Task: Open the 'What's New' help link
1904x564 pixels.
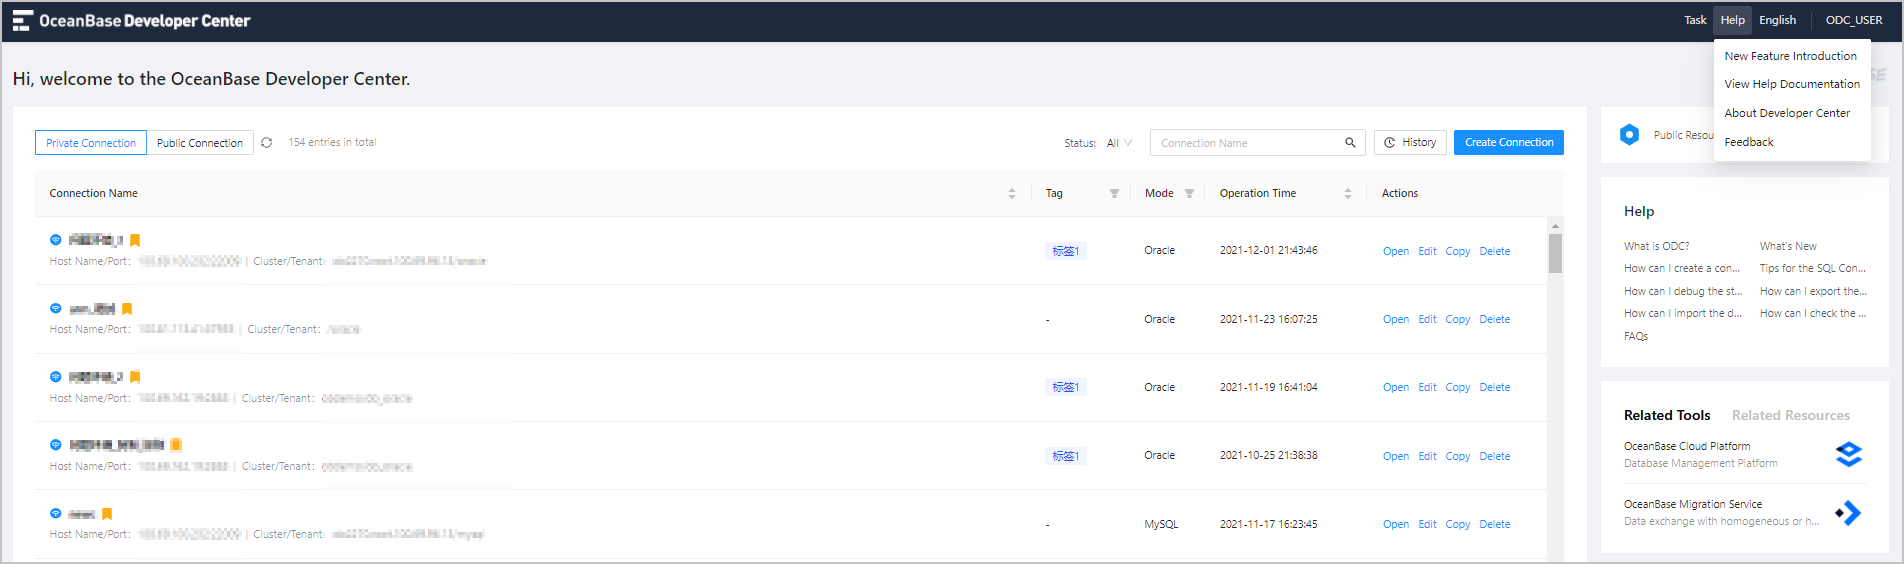Action: point(1788,246)
